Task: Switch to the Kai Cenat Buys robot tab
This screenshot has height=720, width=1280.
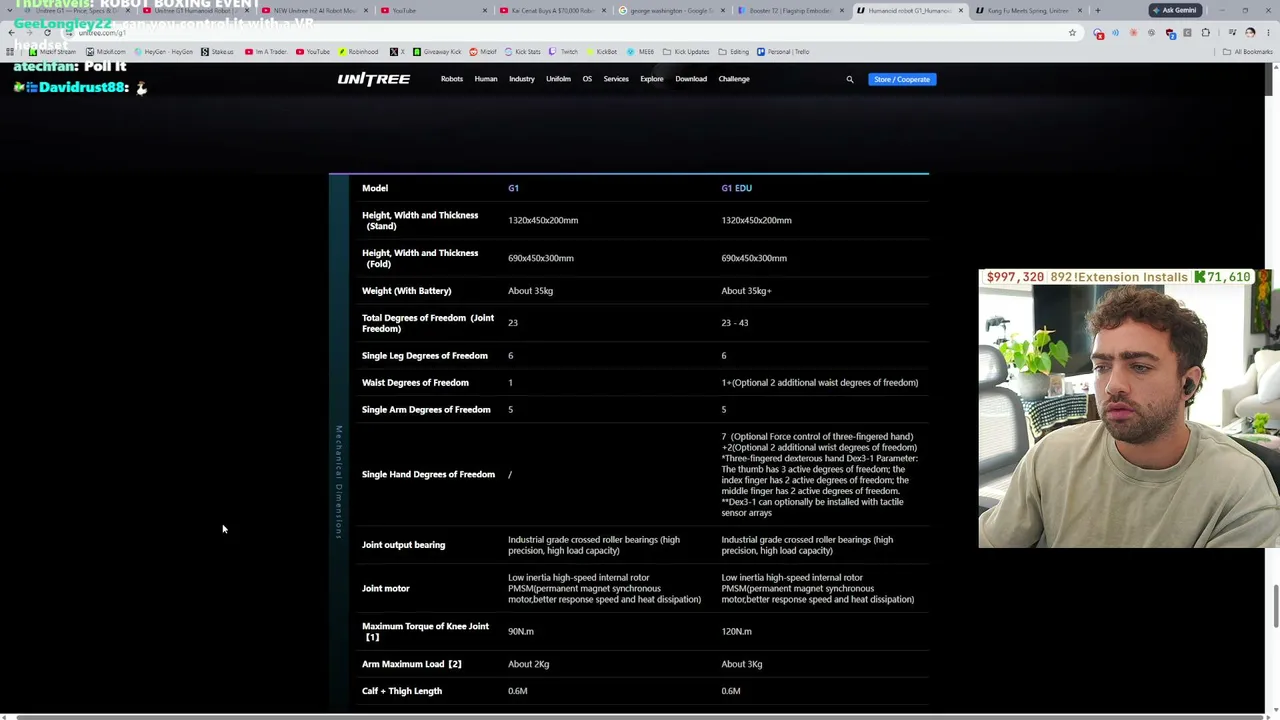Action: (x=553, y=10)
